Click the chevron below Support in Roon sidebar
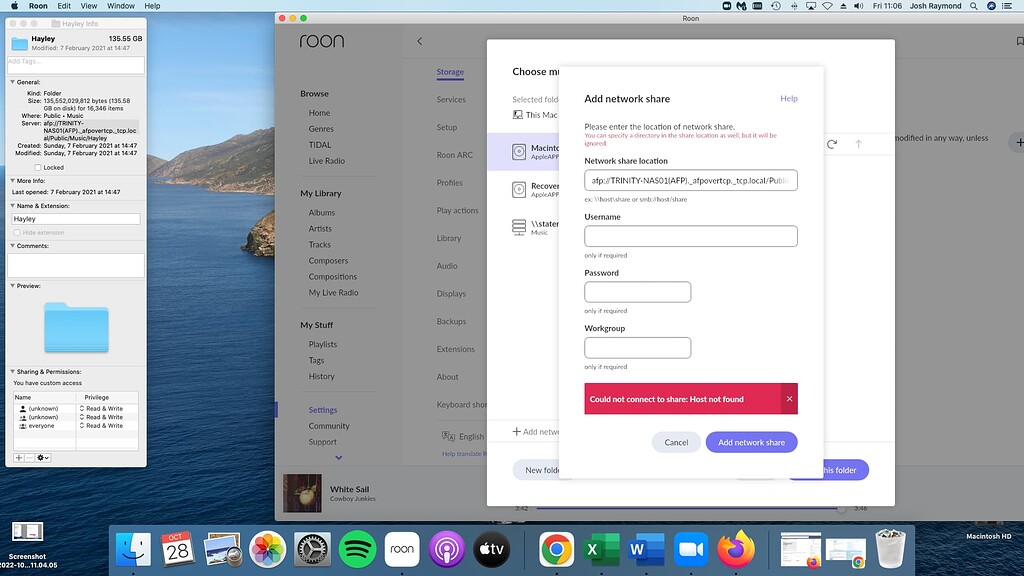 point(339,455)
